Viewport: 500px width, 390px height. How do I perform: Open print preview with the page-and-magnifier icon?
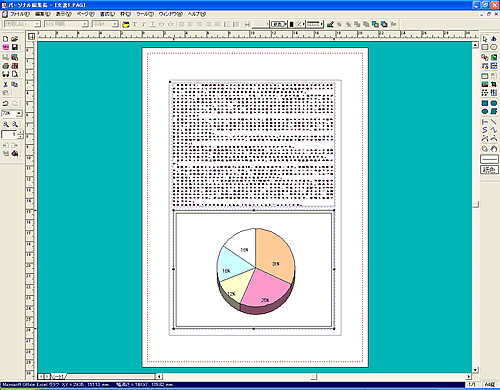pos(15,74)
